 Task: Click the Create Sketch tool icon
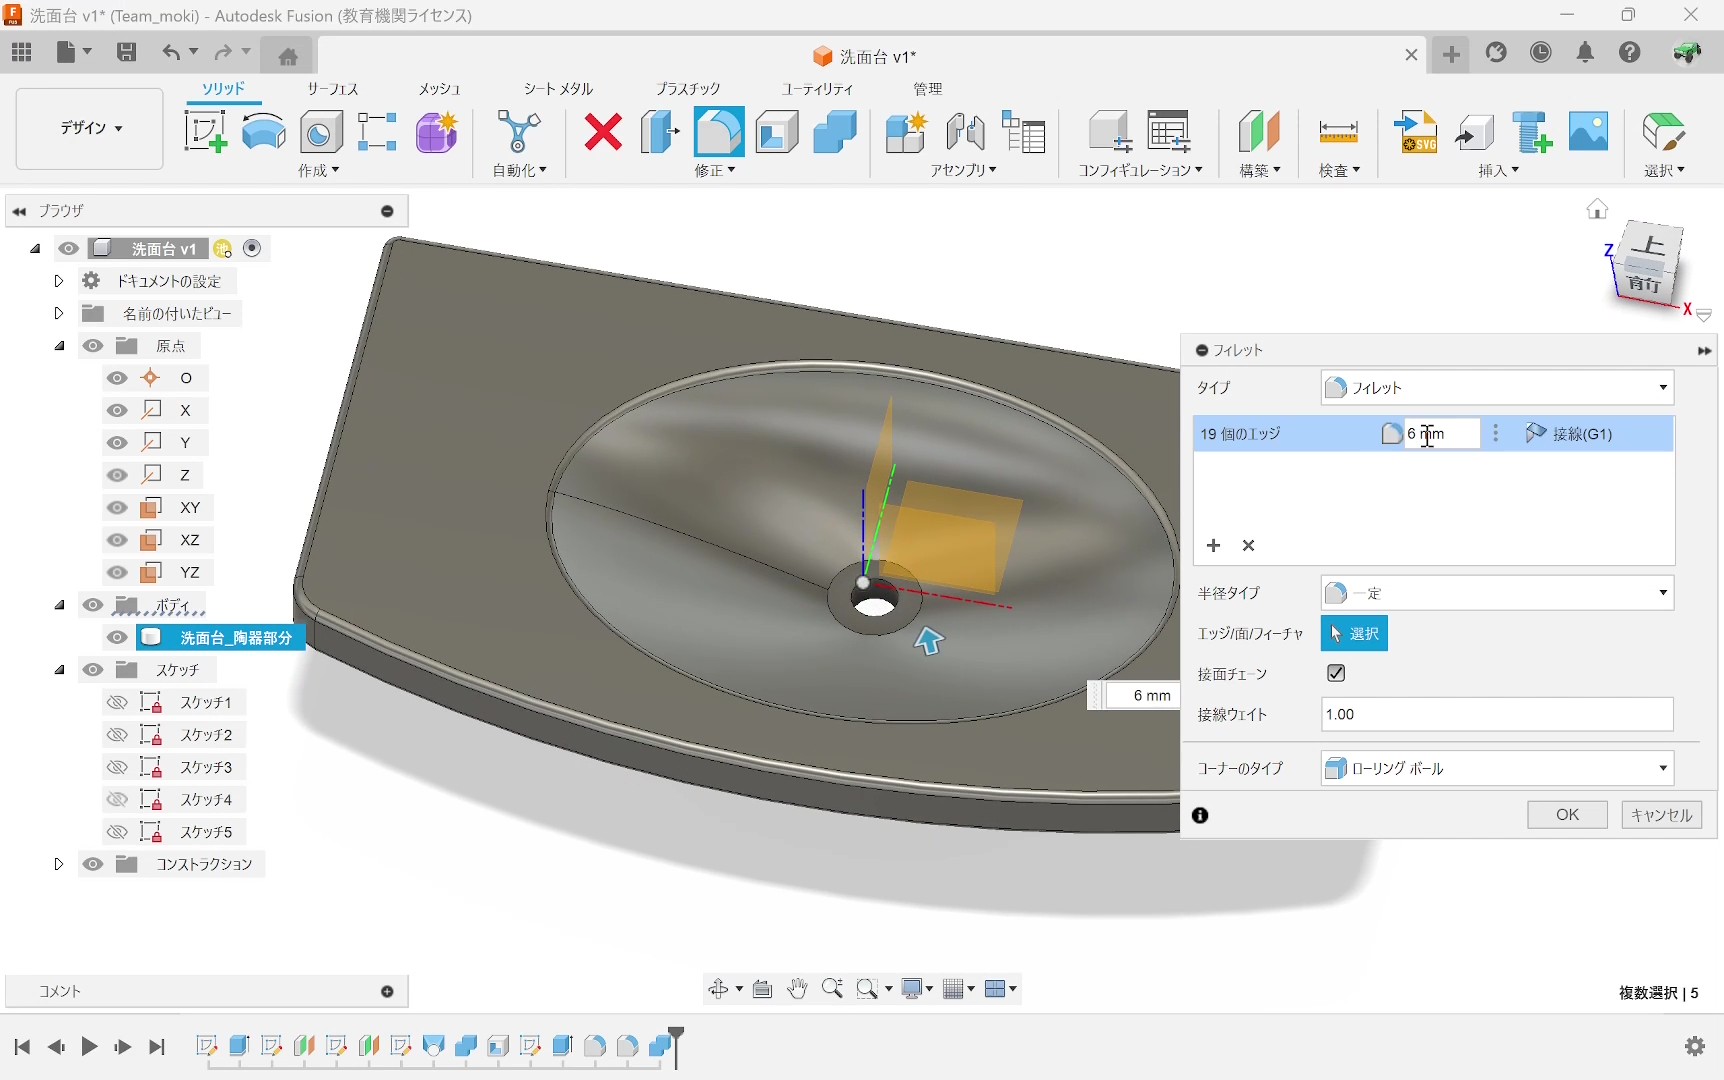[205, 132]
